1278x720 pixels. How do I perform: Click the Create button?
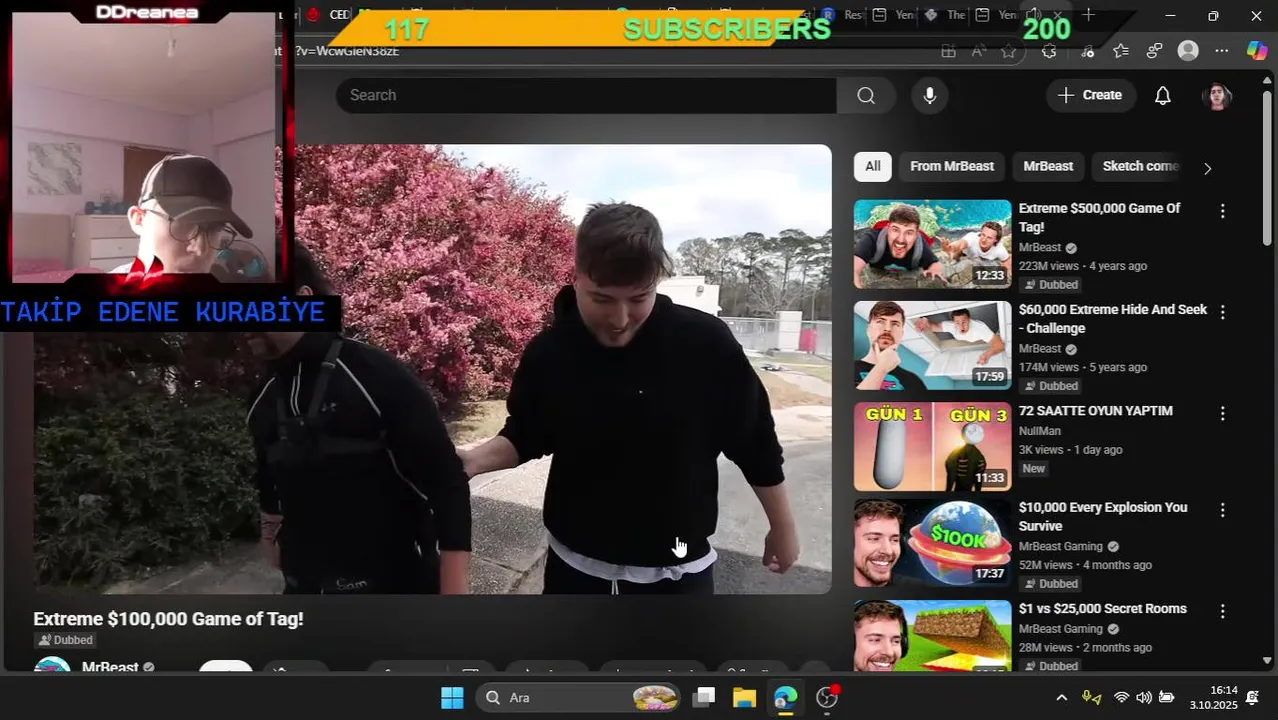(x=1091, y=95)
